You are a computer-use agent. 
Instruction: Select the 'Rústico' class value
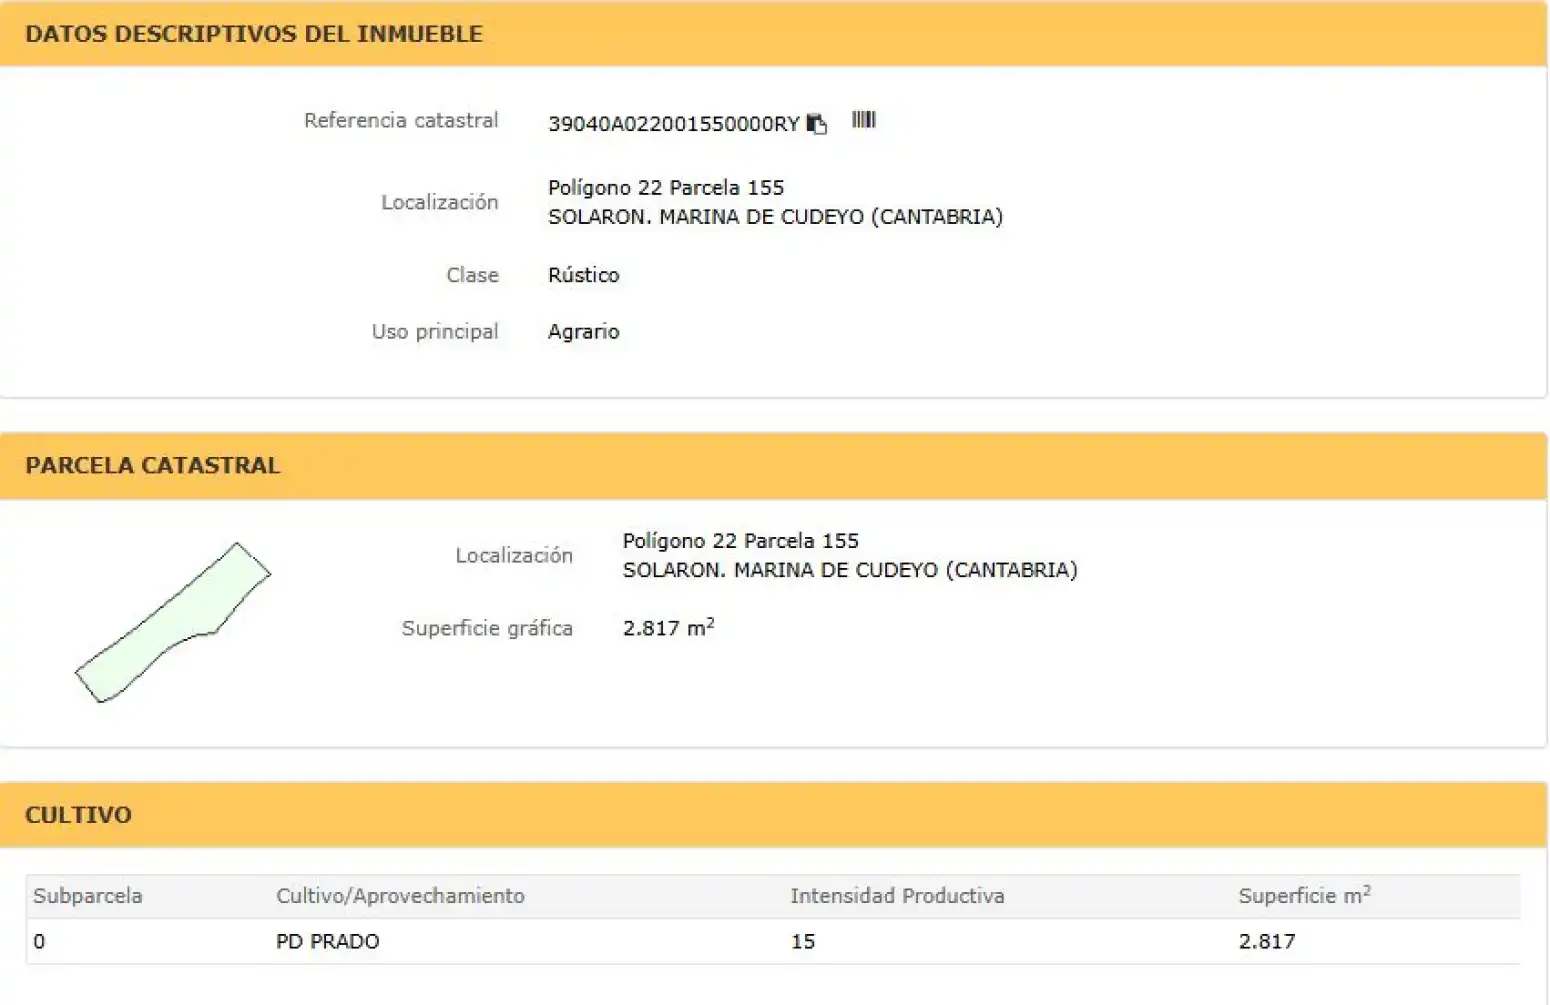583,275
